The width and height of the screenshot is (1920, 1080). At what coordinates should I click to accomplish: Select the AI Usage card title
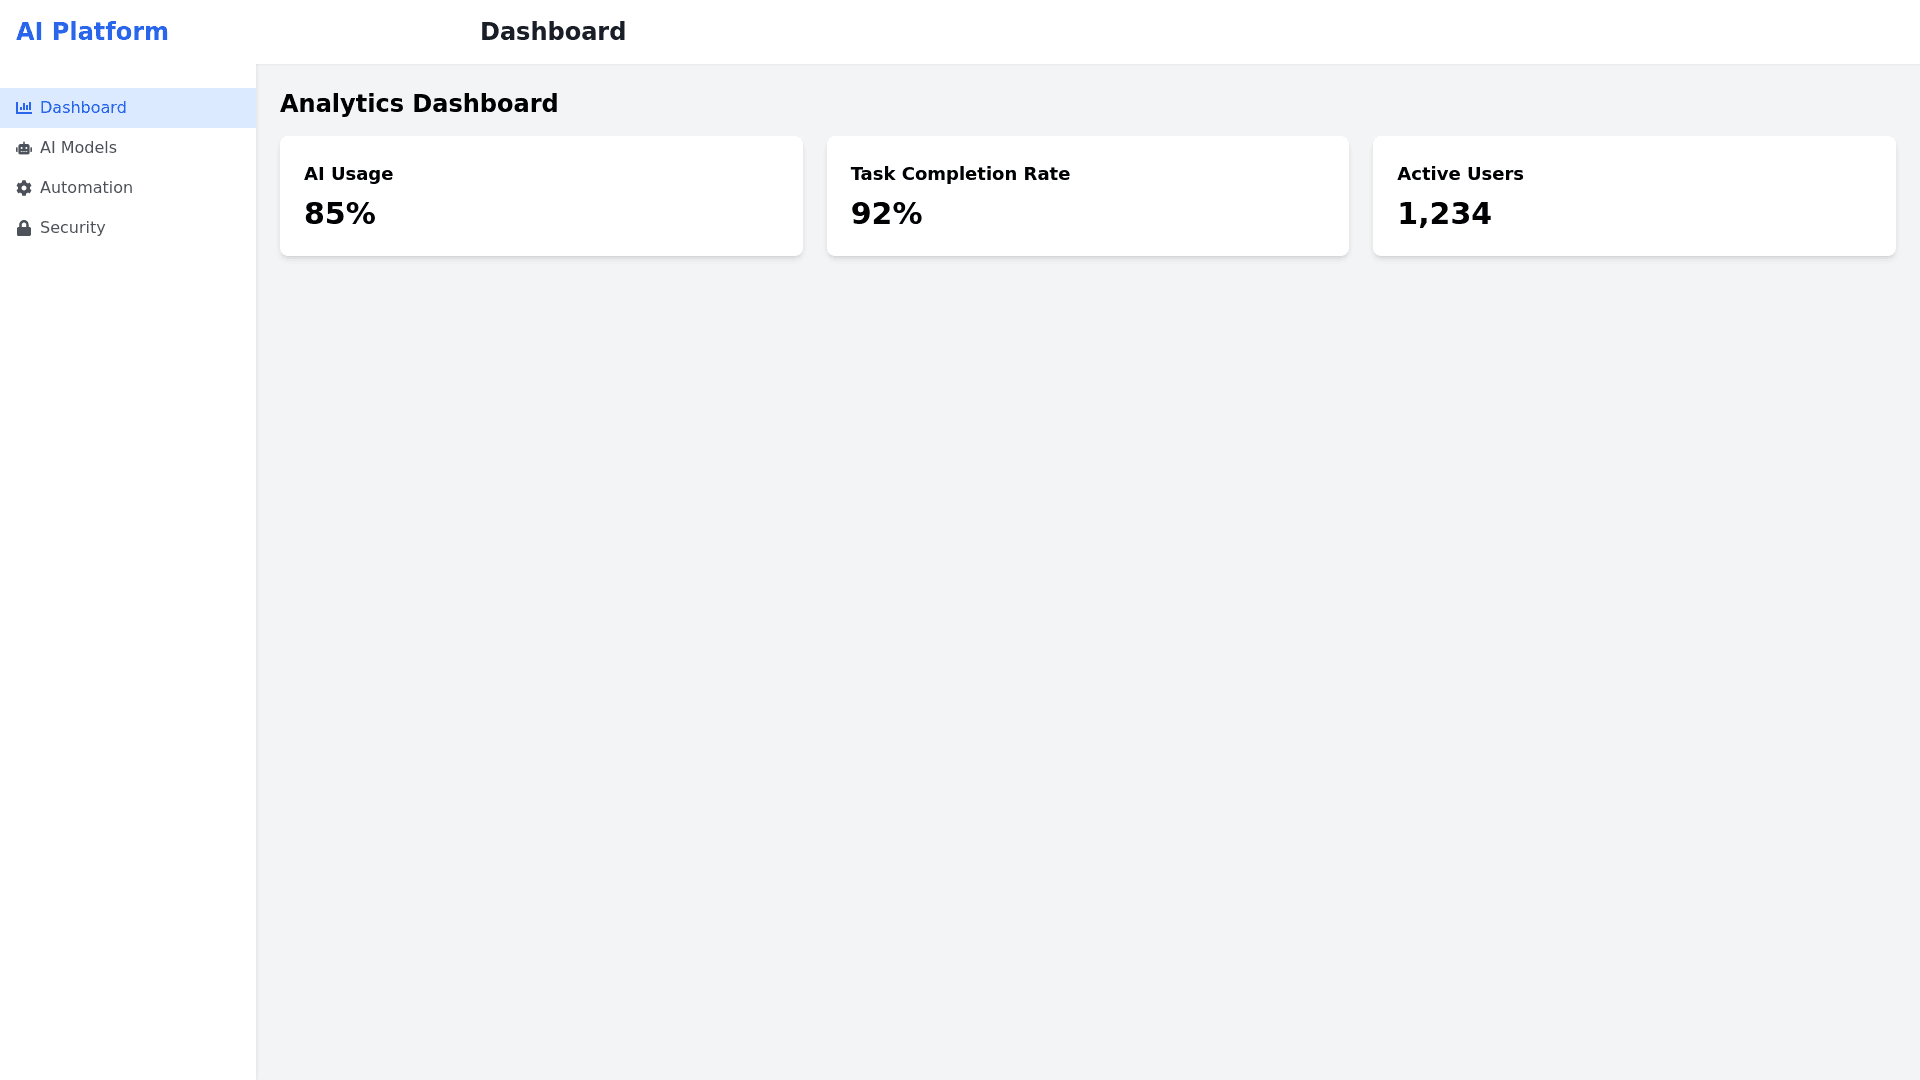[348, 174]
